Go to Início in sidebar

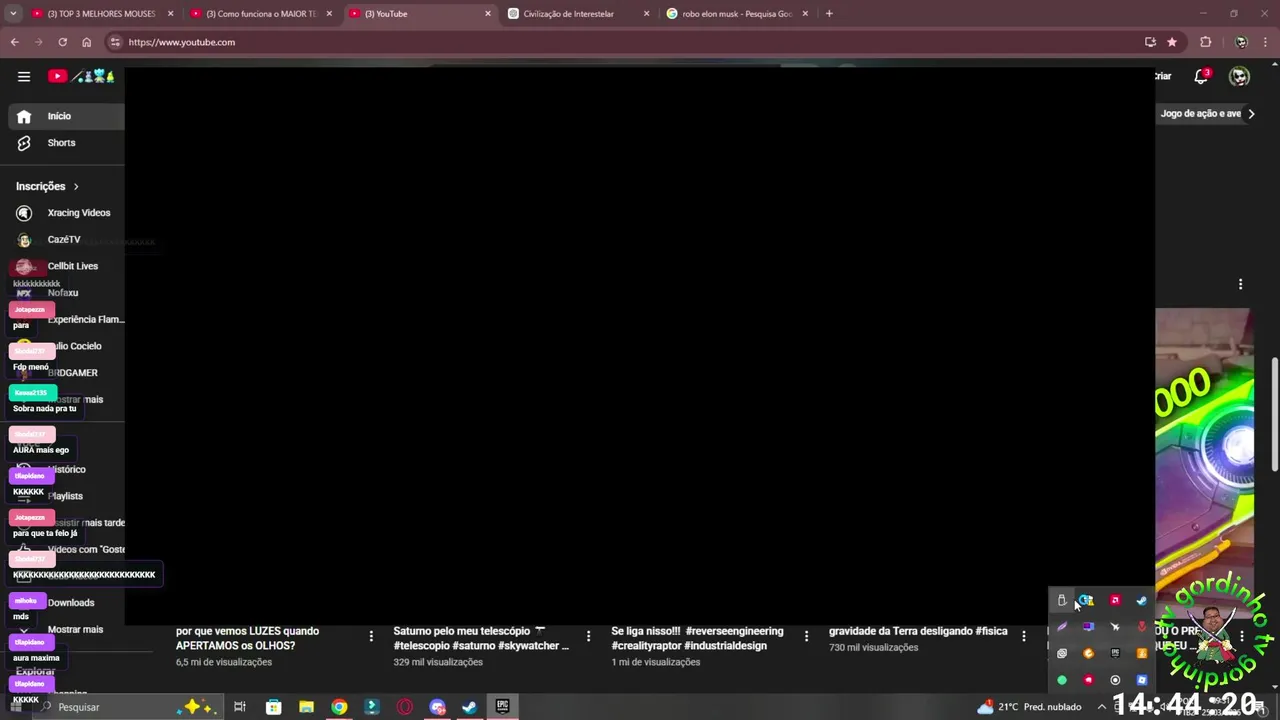click(x=66, y=116)
